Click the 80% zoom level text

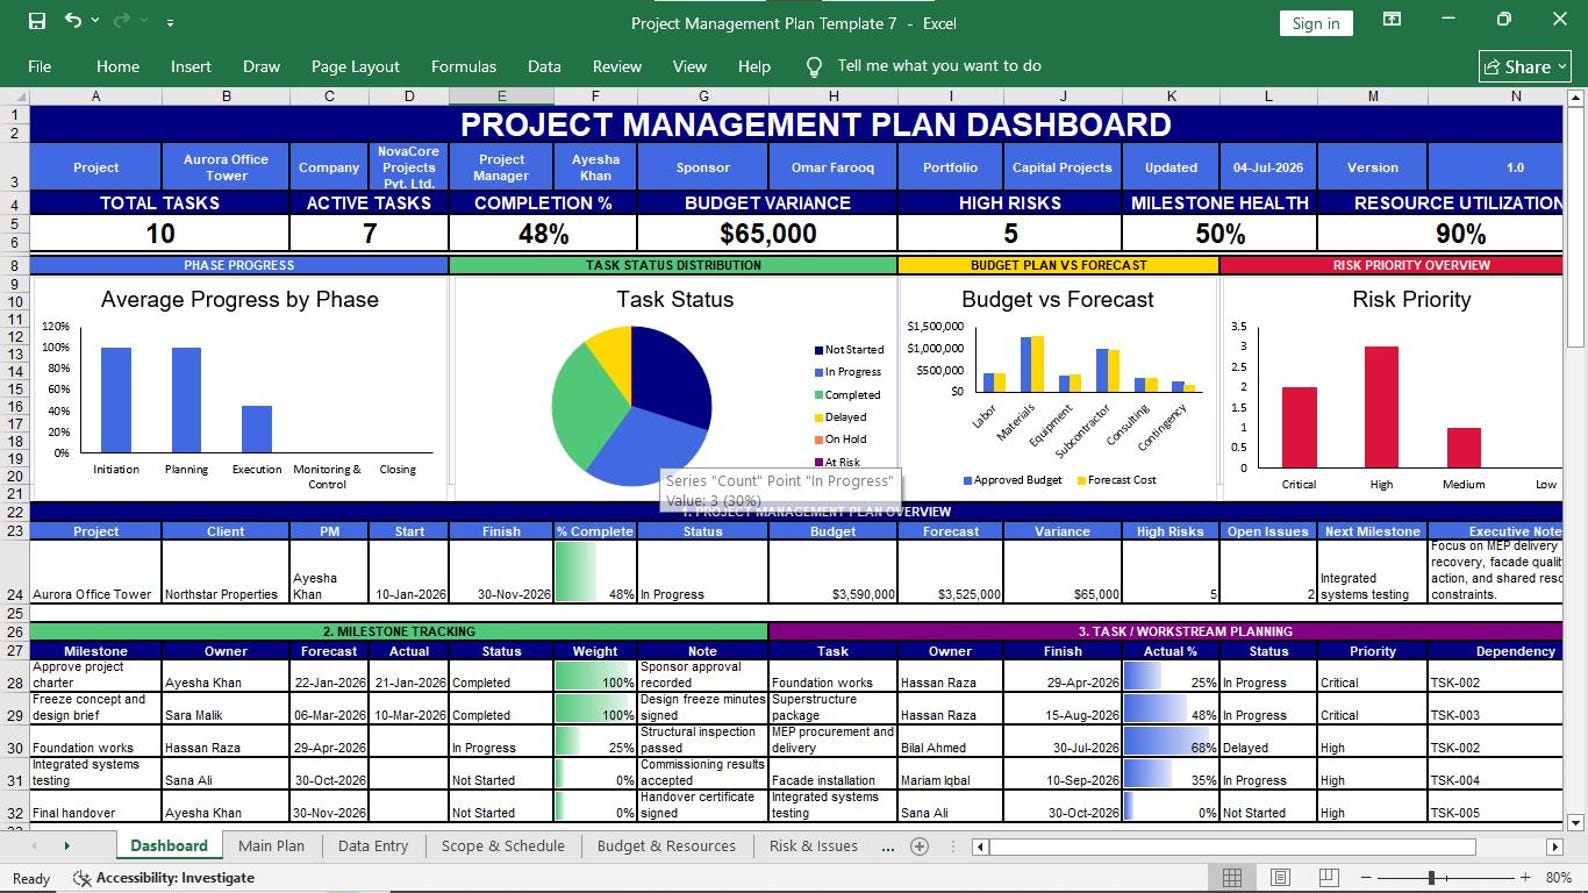1558,878
